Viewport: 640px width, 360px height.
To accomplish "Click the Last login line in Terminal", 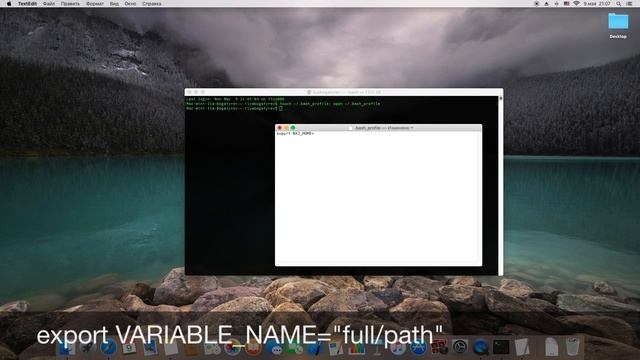I will point(235,99).
